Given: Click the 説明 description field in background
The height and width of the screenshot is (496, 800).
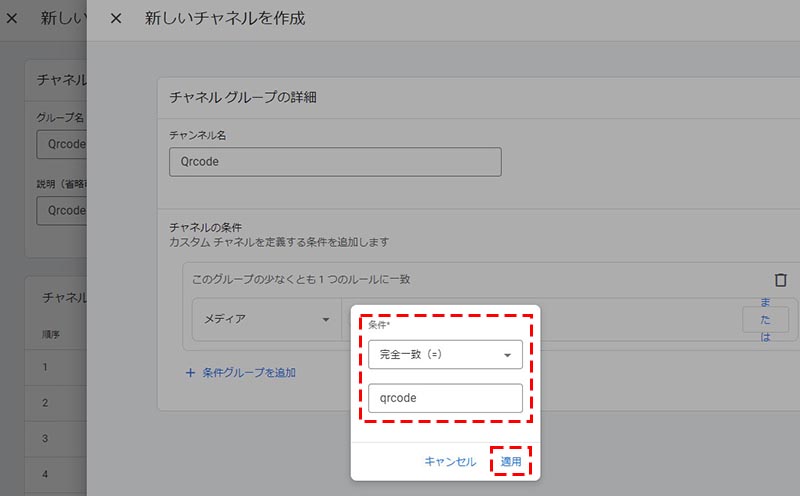Looking at the screenshot, I should click(x=62, y=211).
